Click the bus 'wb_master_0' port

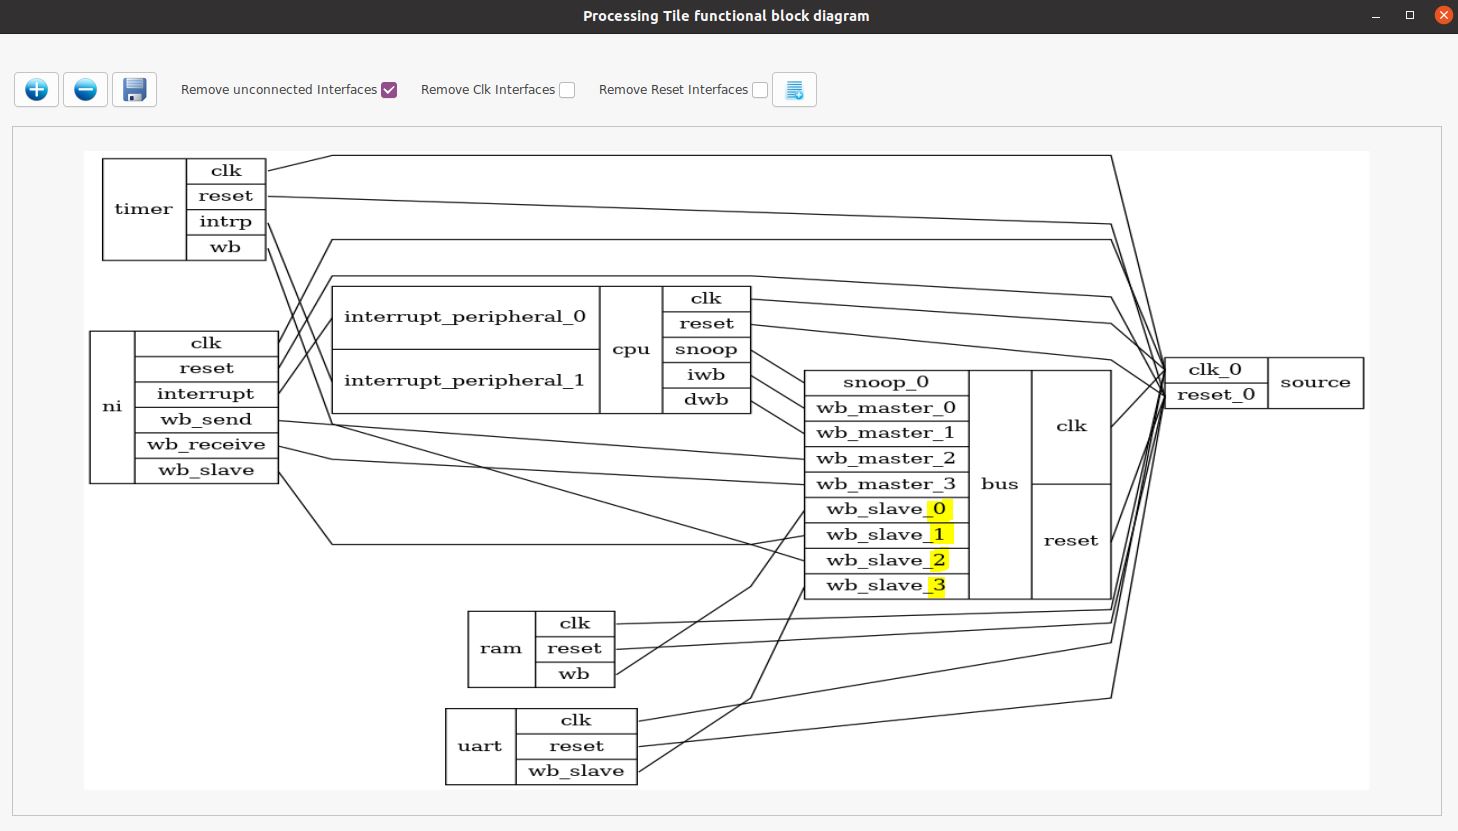886,408
